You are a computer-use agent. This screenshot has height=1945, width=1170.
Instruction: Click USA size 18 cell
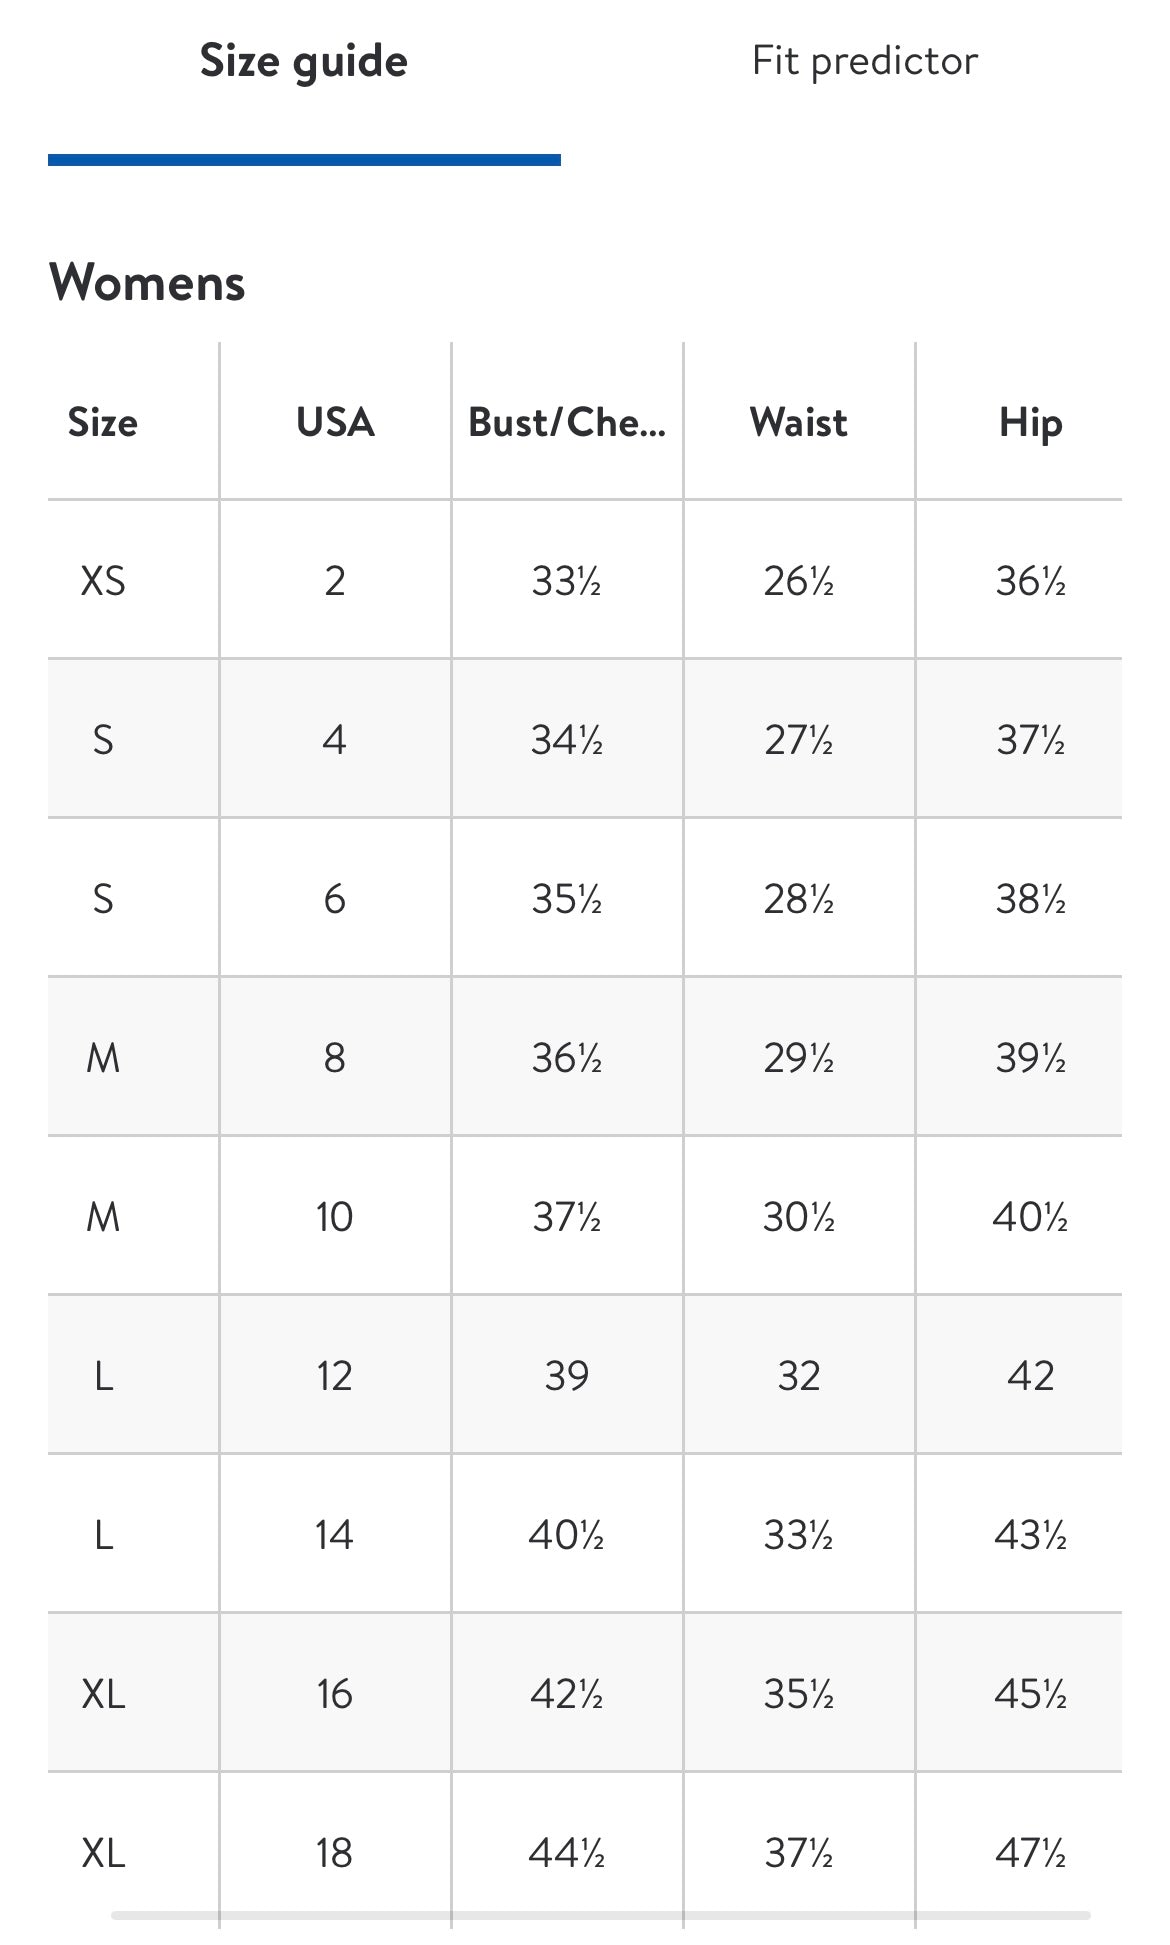tap(335, 1853)
